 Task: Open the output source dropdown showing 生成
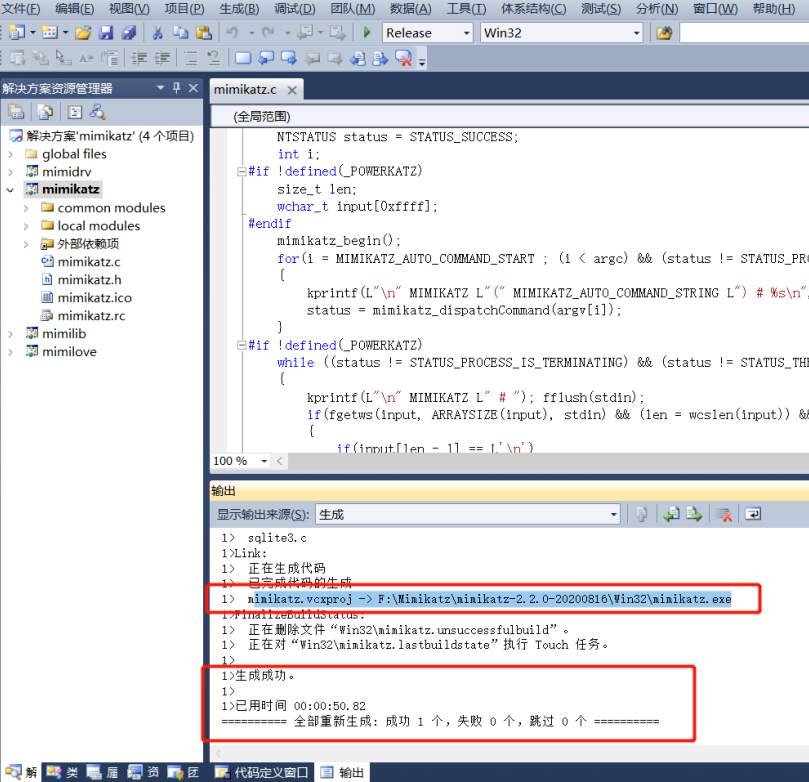click(x=613, y=515)
